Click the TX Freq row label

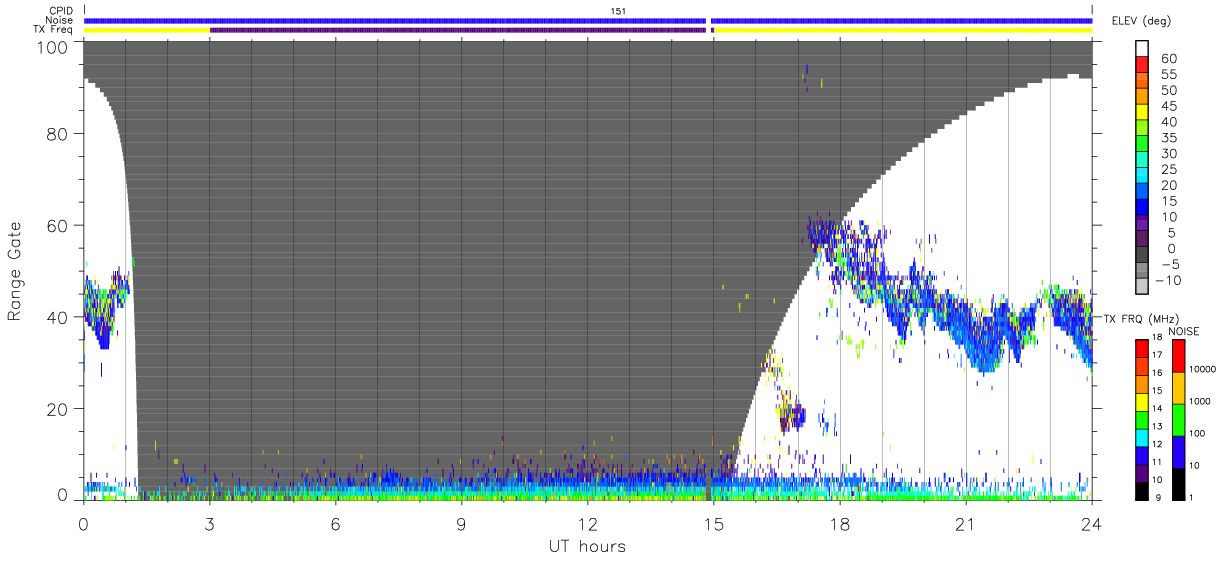(54, 30)
